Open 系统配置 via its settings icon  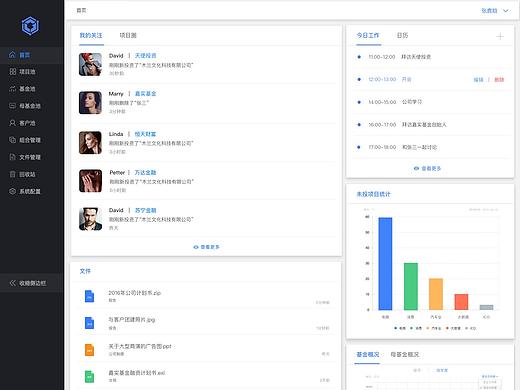13,191
